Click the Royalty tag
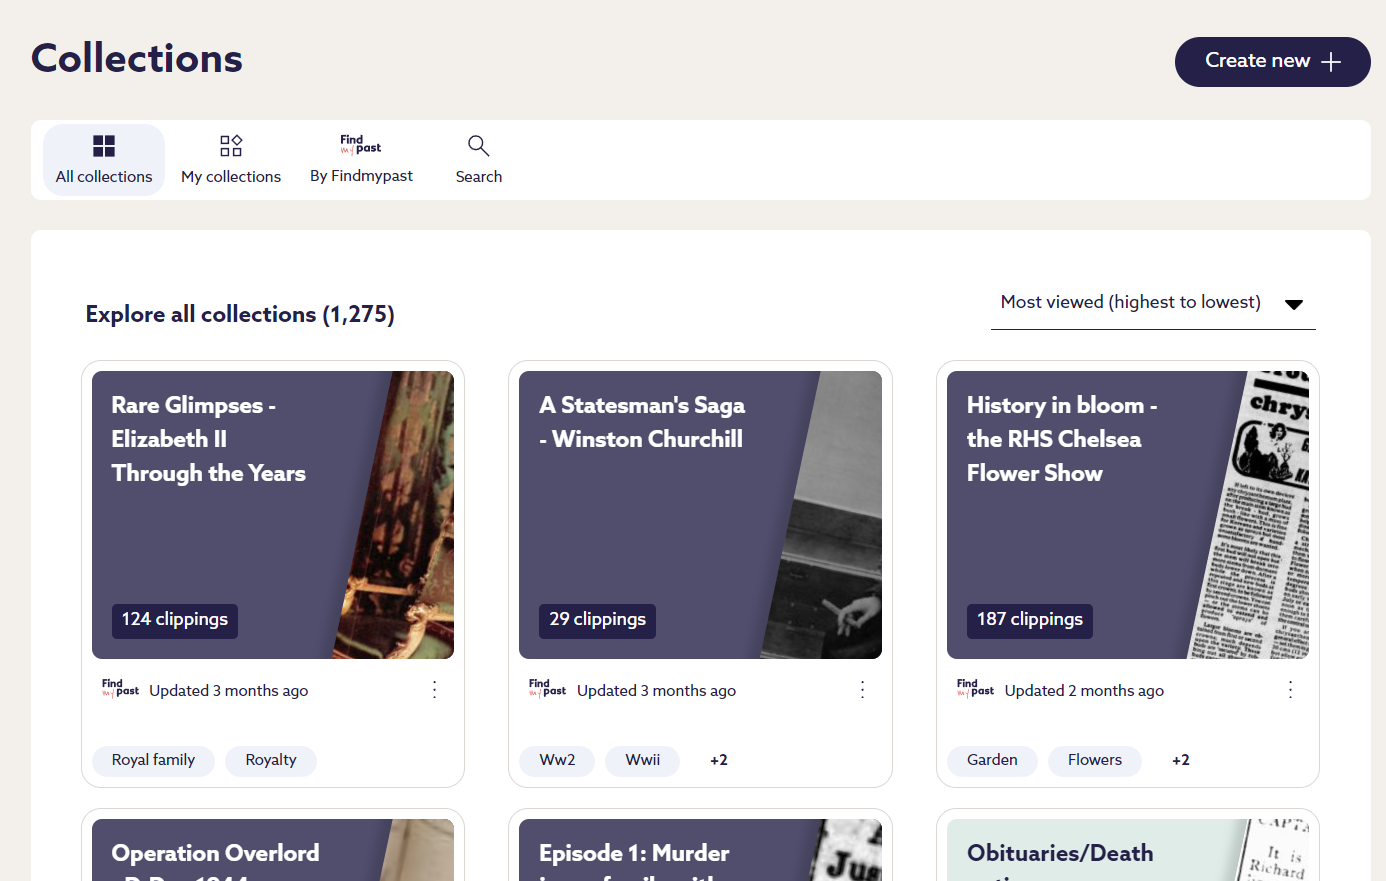Image resolution: width=1386 pixels, height=881 pixels. 271,760
